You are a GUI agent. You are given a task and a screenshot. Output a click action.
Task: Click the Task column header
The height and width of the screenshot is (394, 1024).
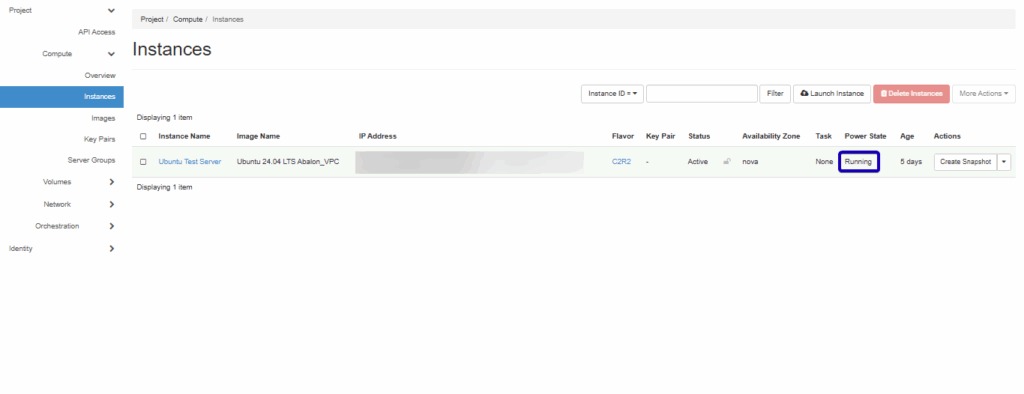(x=824, y=136)
